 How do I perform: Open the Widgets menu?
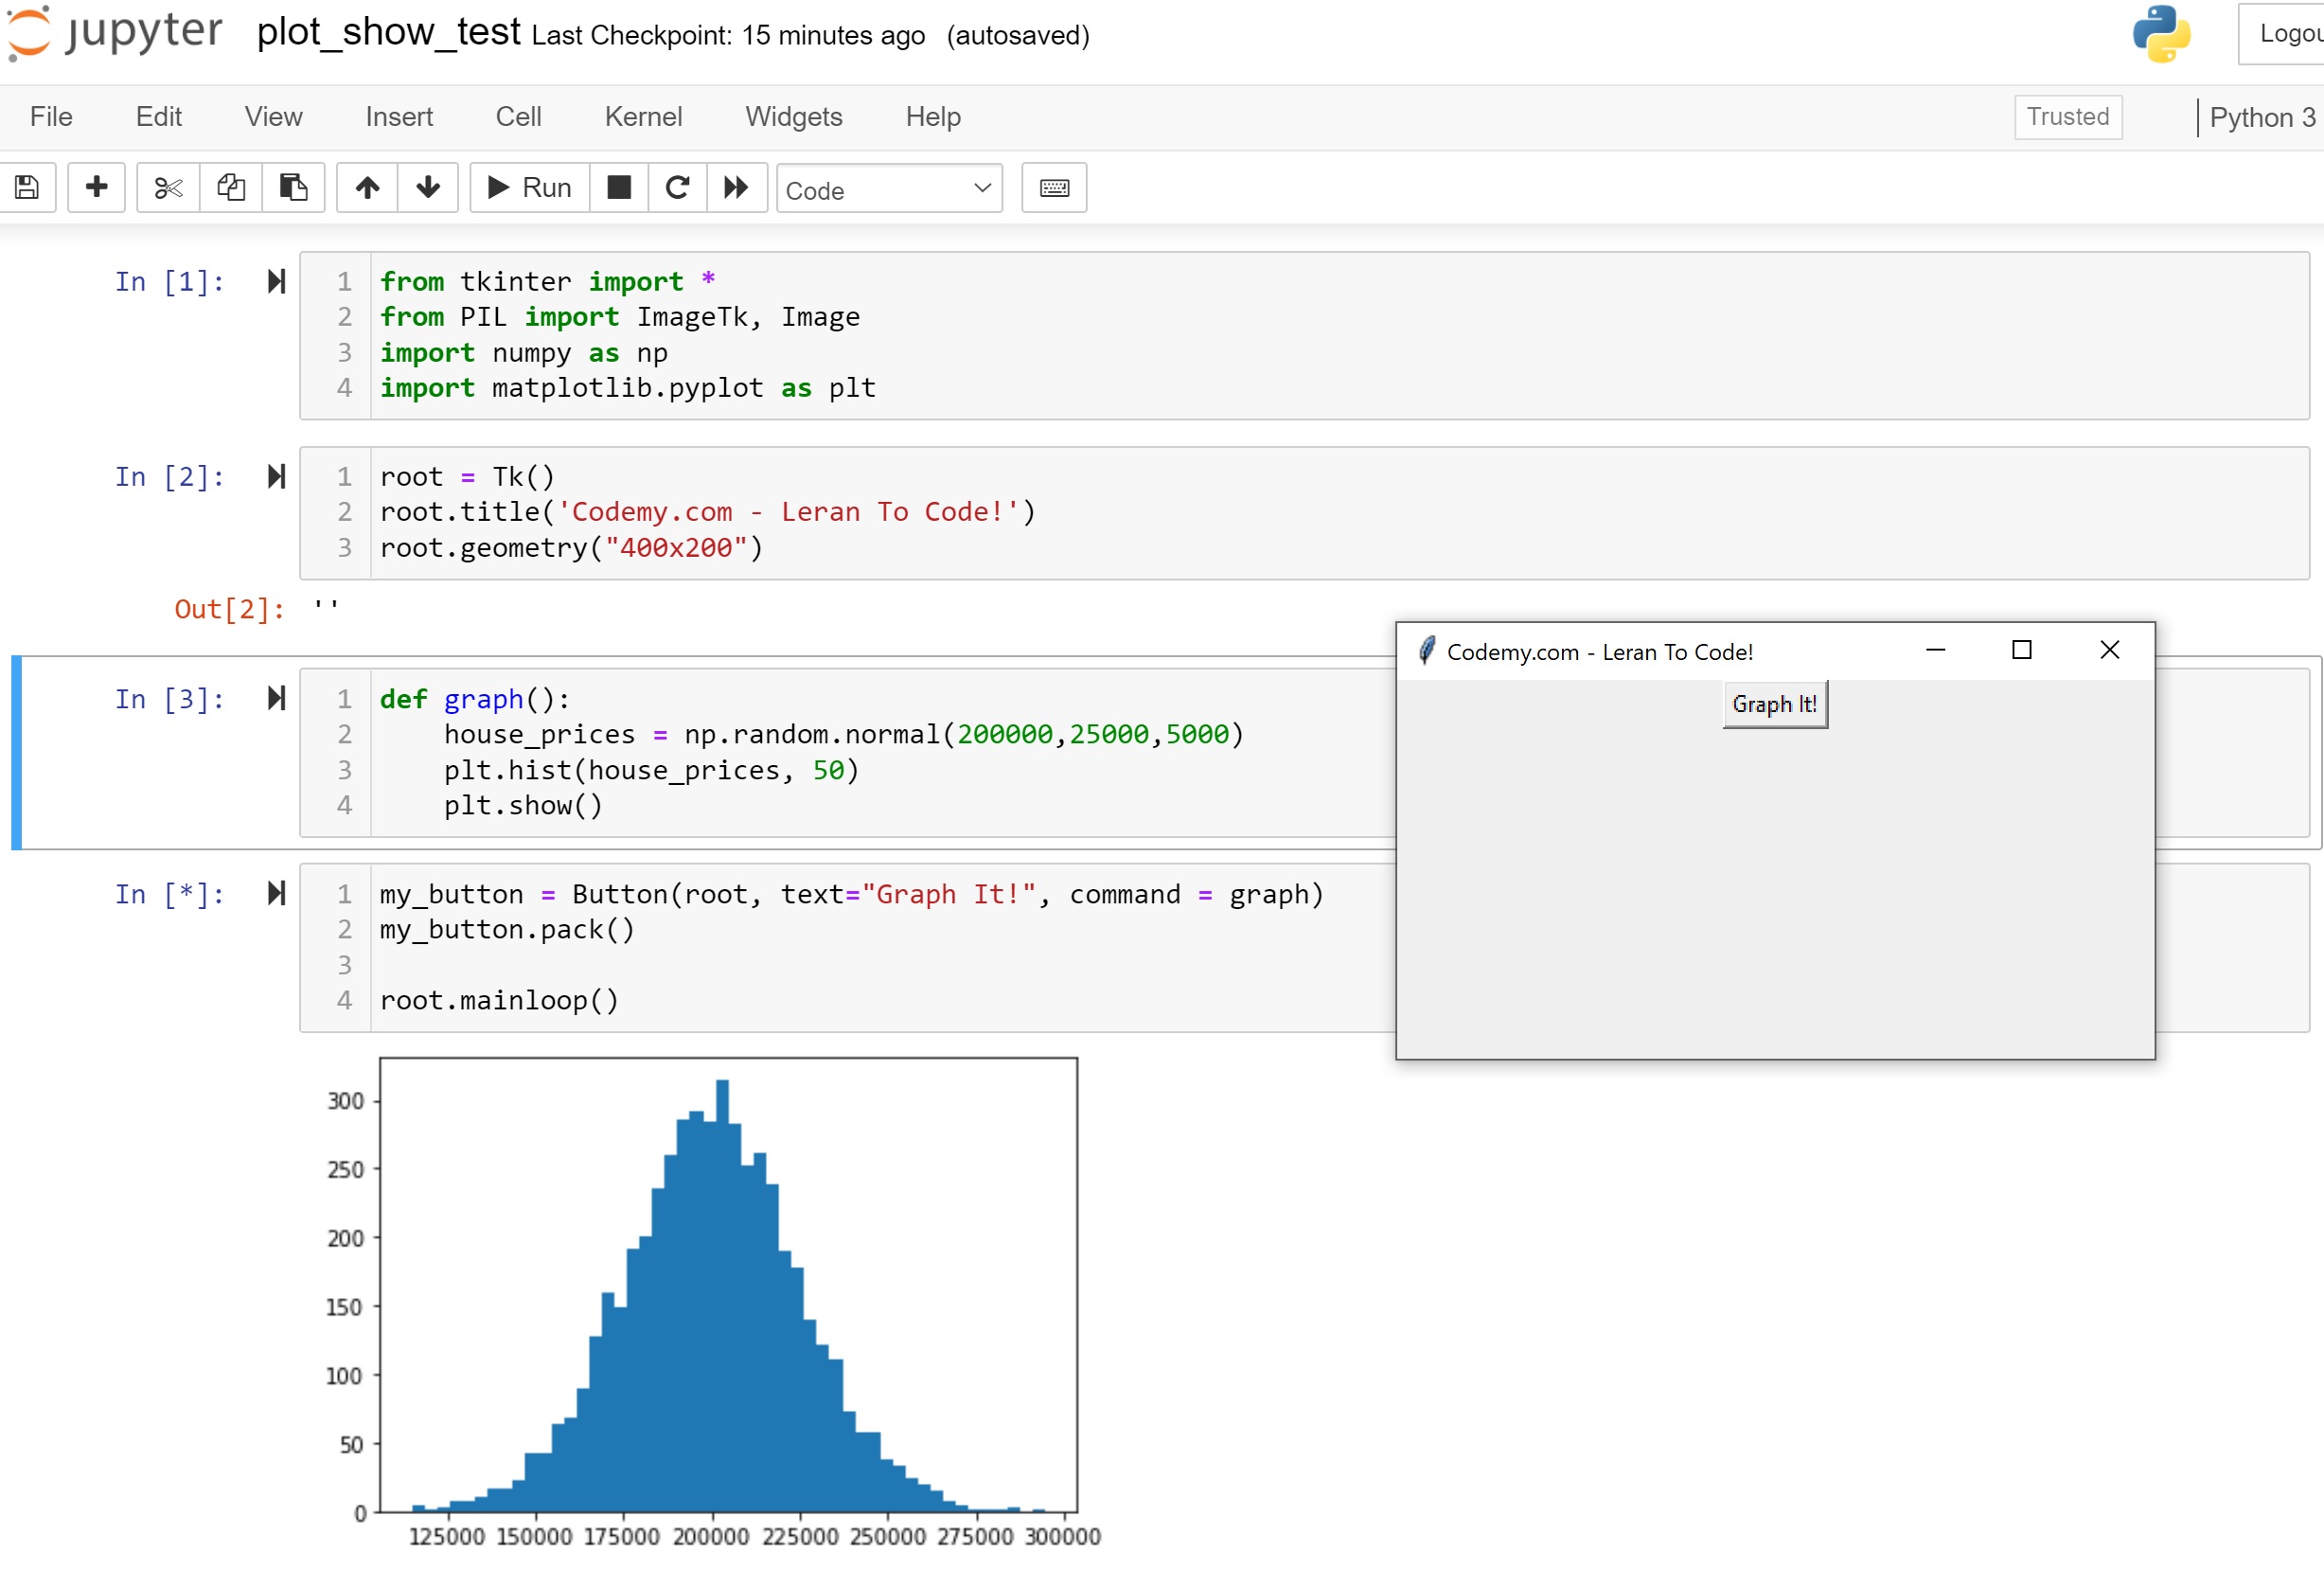coord(794,117)
